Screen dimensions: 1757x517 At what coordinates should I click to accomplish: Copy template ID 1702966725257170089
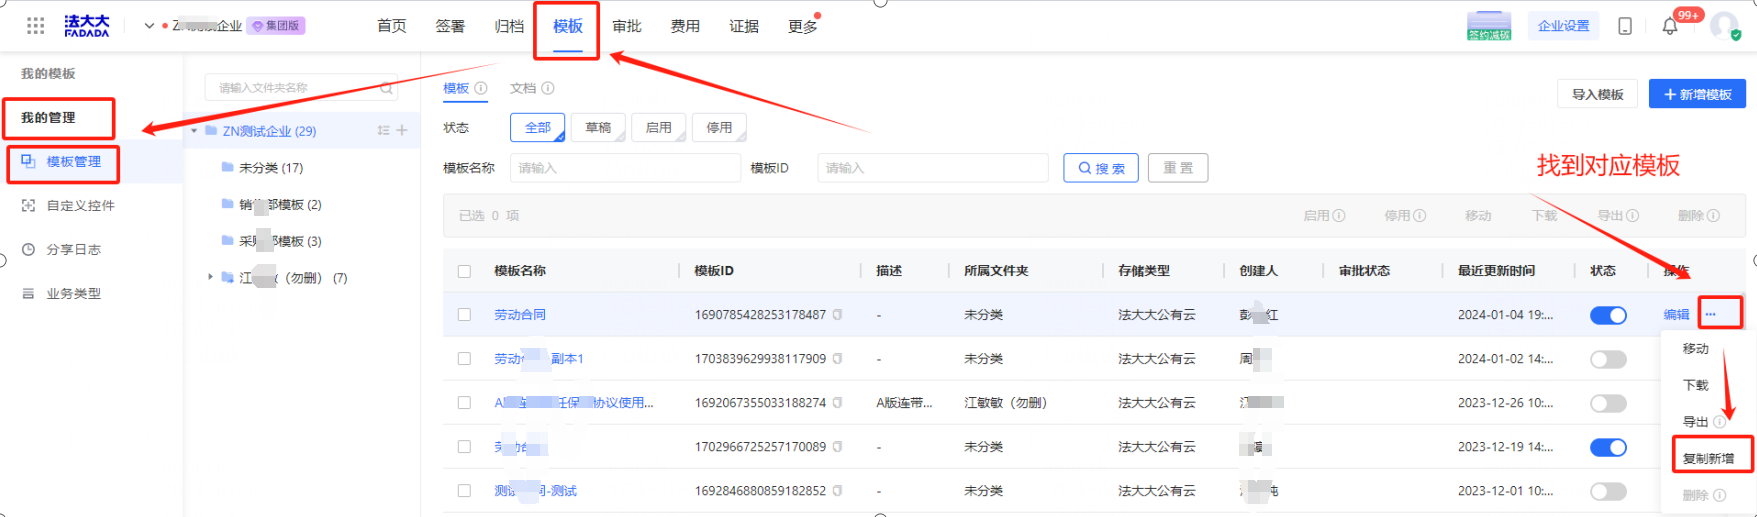[x=838, y=447]
